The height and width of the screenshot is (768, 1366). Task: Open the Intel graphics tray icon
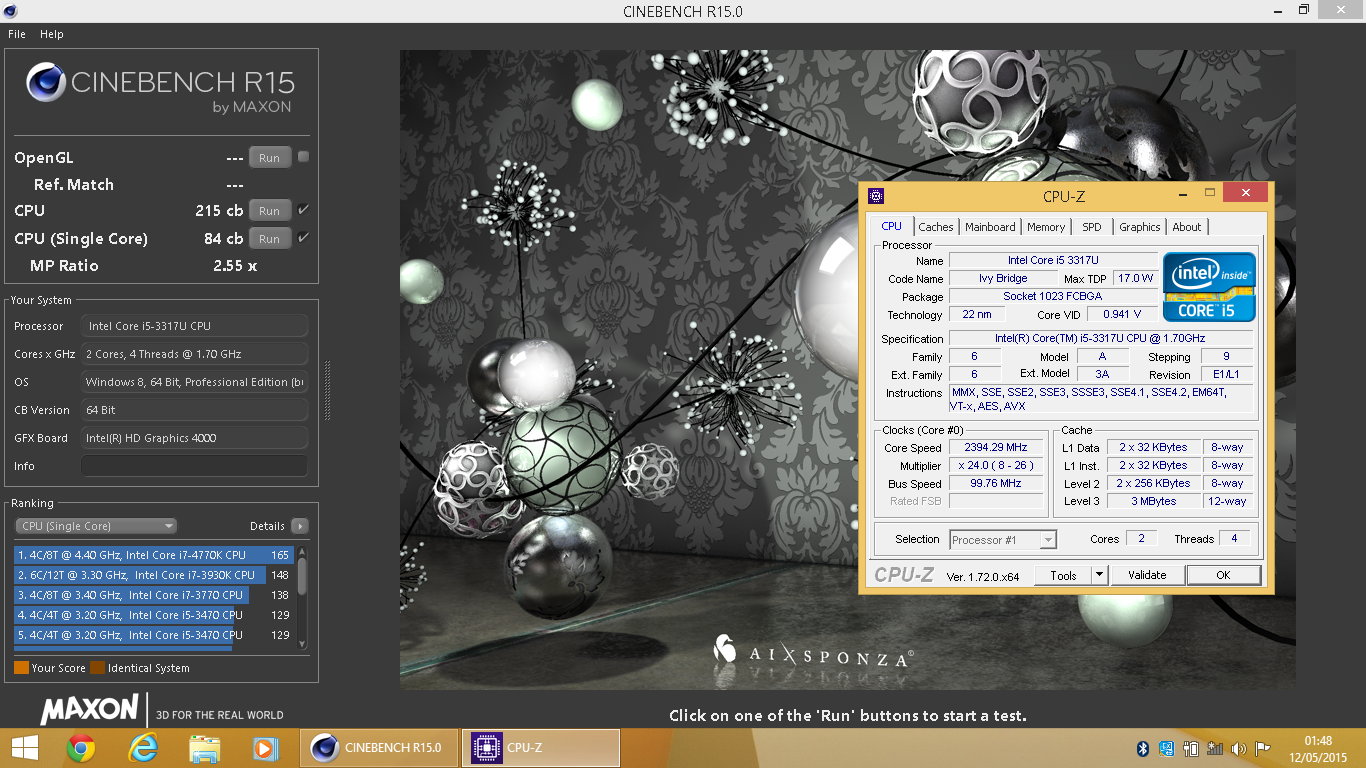click(1166, 748)
